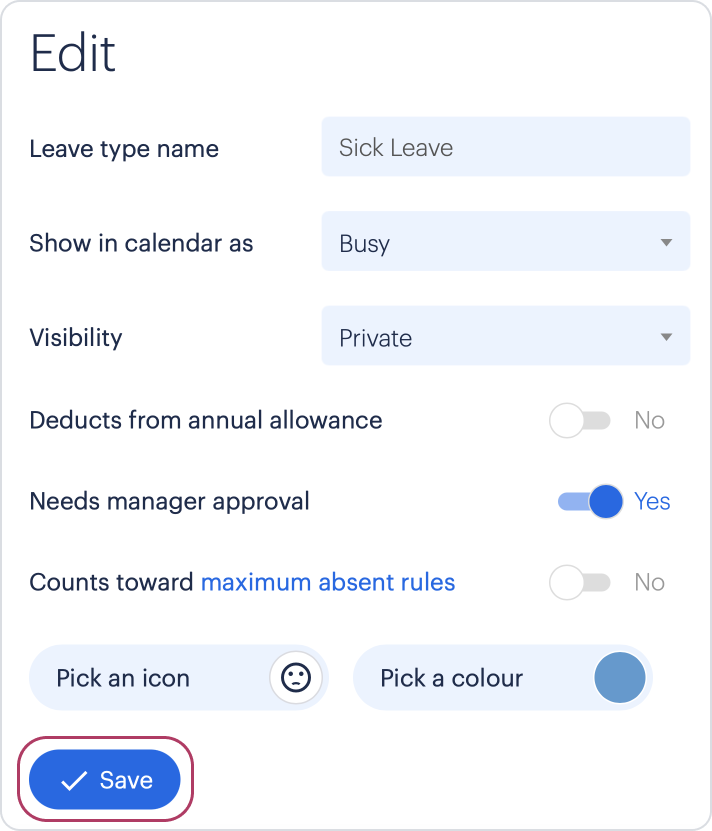Viewport: 712px width, 831px height.
Task: Click the sad face icon
Action: pyautogui.click(x=296, y=677)
